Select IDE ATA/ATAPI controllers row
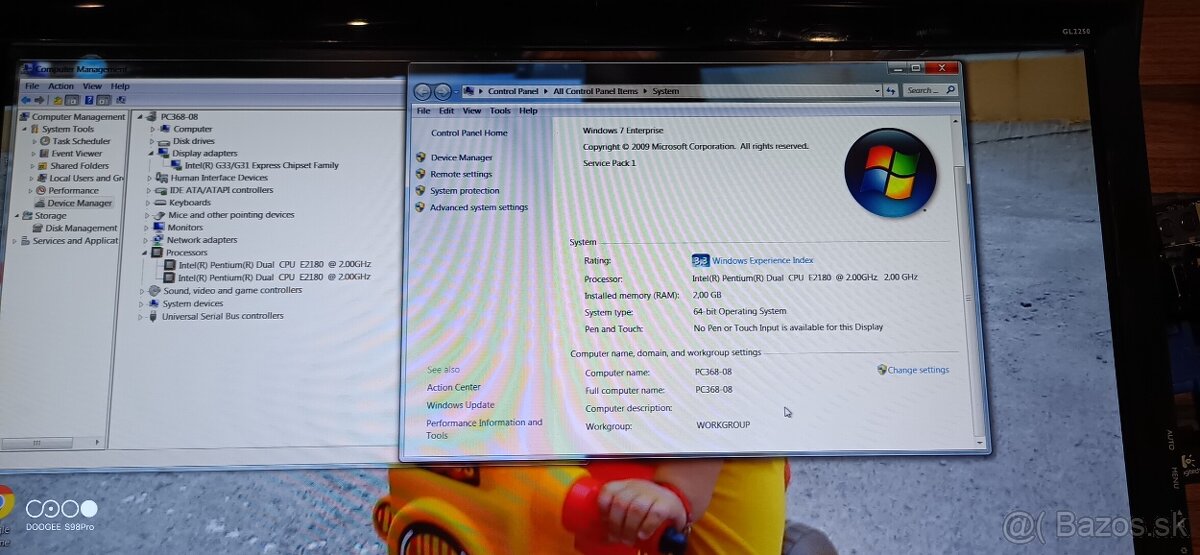The height and width of the screenshot is (555, 1200). pyautogui.click(x=221, y=190)
